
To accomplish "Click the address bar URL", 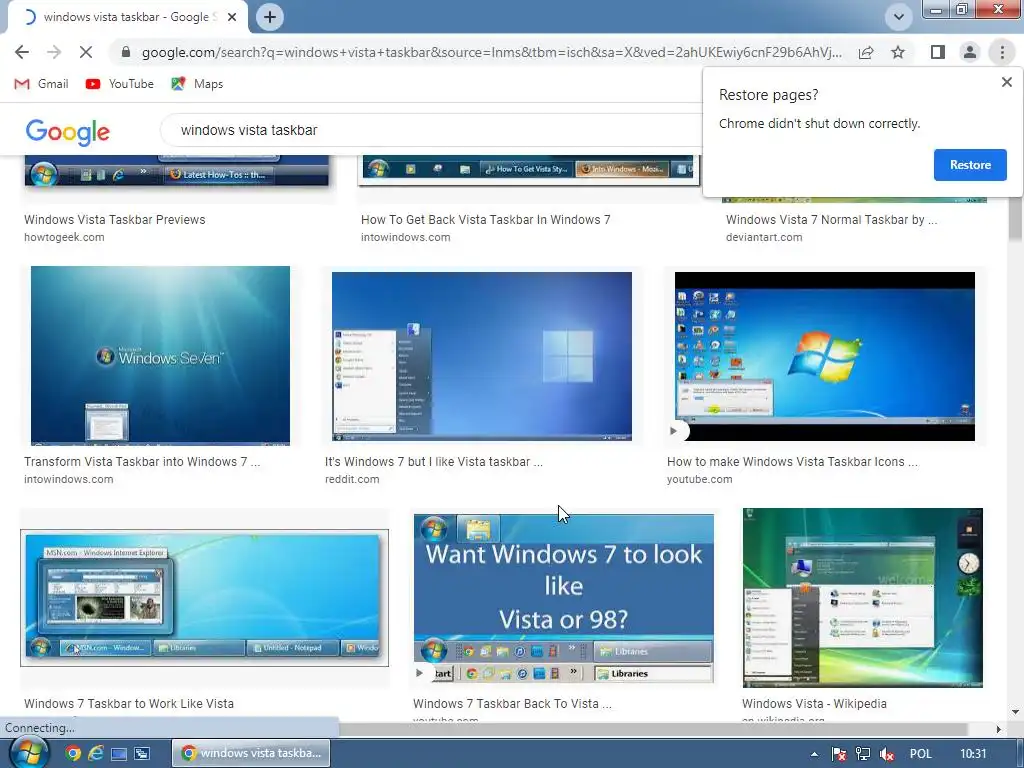I will click(491, 52).
